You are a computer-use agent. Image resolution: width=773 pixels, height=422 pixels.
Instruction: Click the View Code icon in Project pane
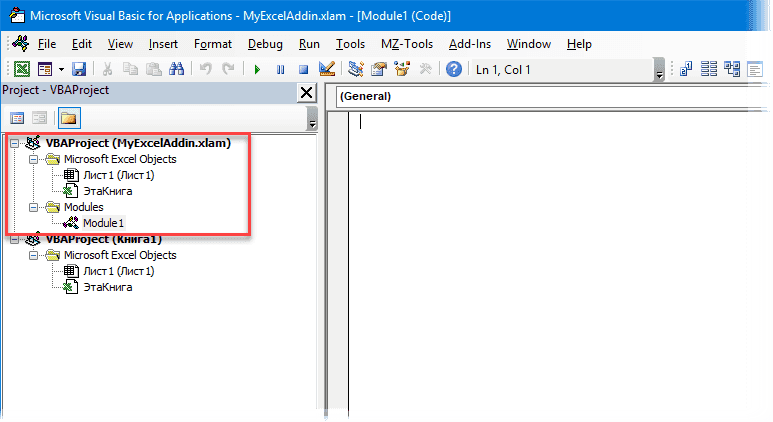click(x=17, y=118)
